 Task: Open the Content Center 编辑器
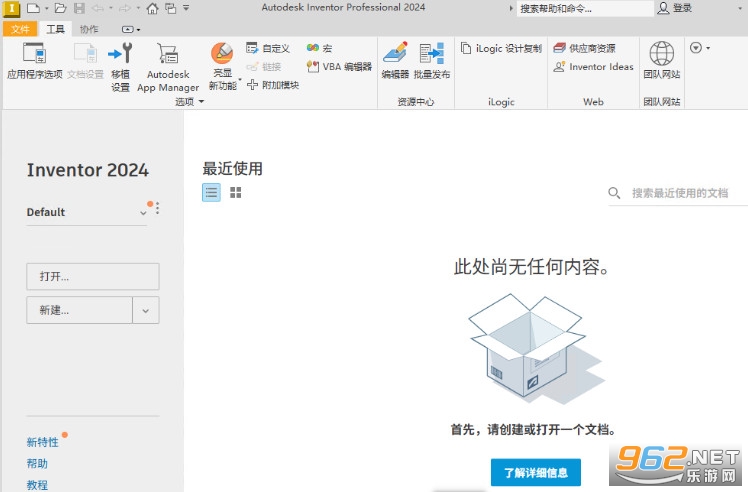(x=395, y=60)
